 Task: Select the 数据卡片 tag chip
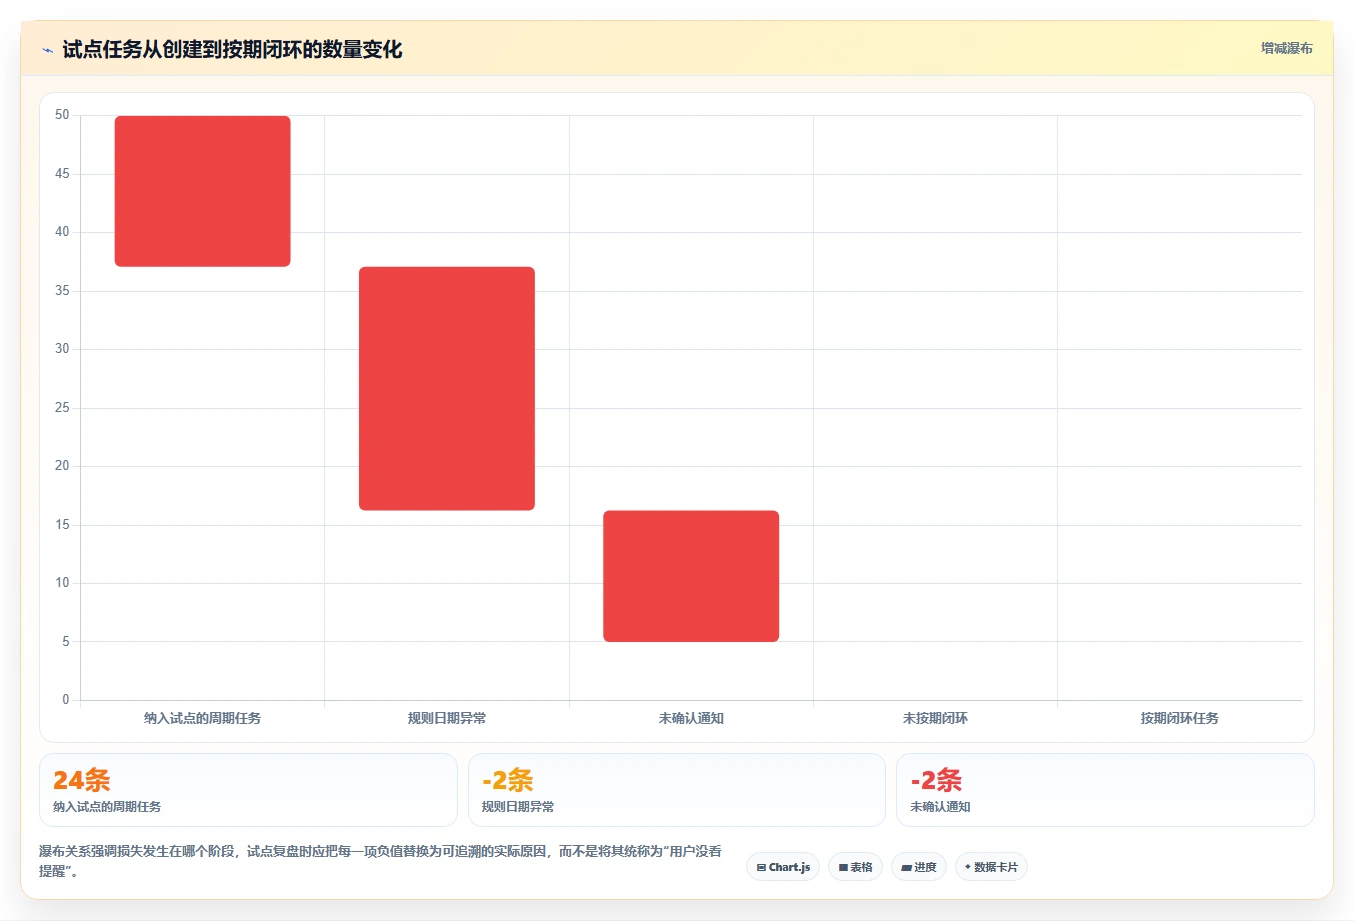(x=991, y=867)
